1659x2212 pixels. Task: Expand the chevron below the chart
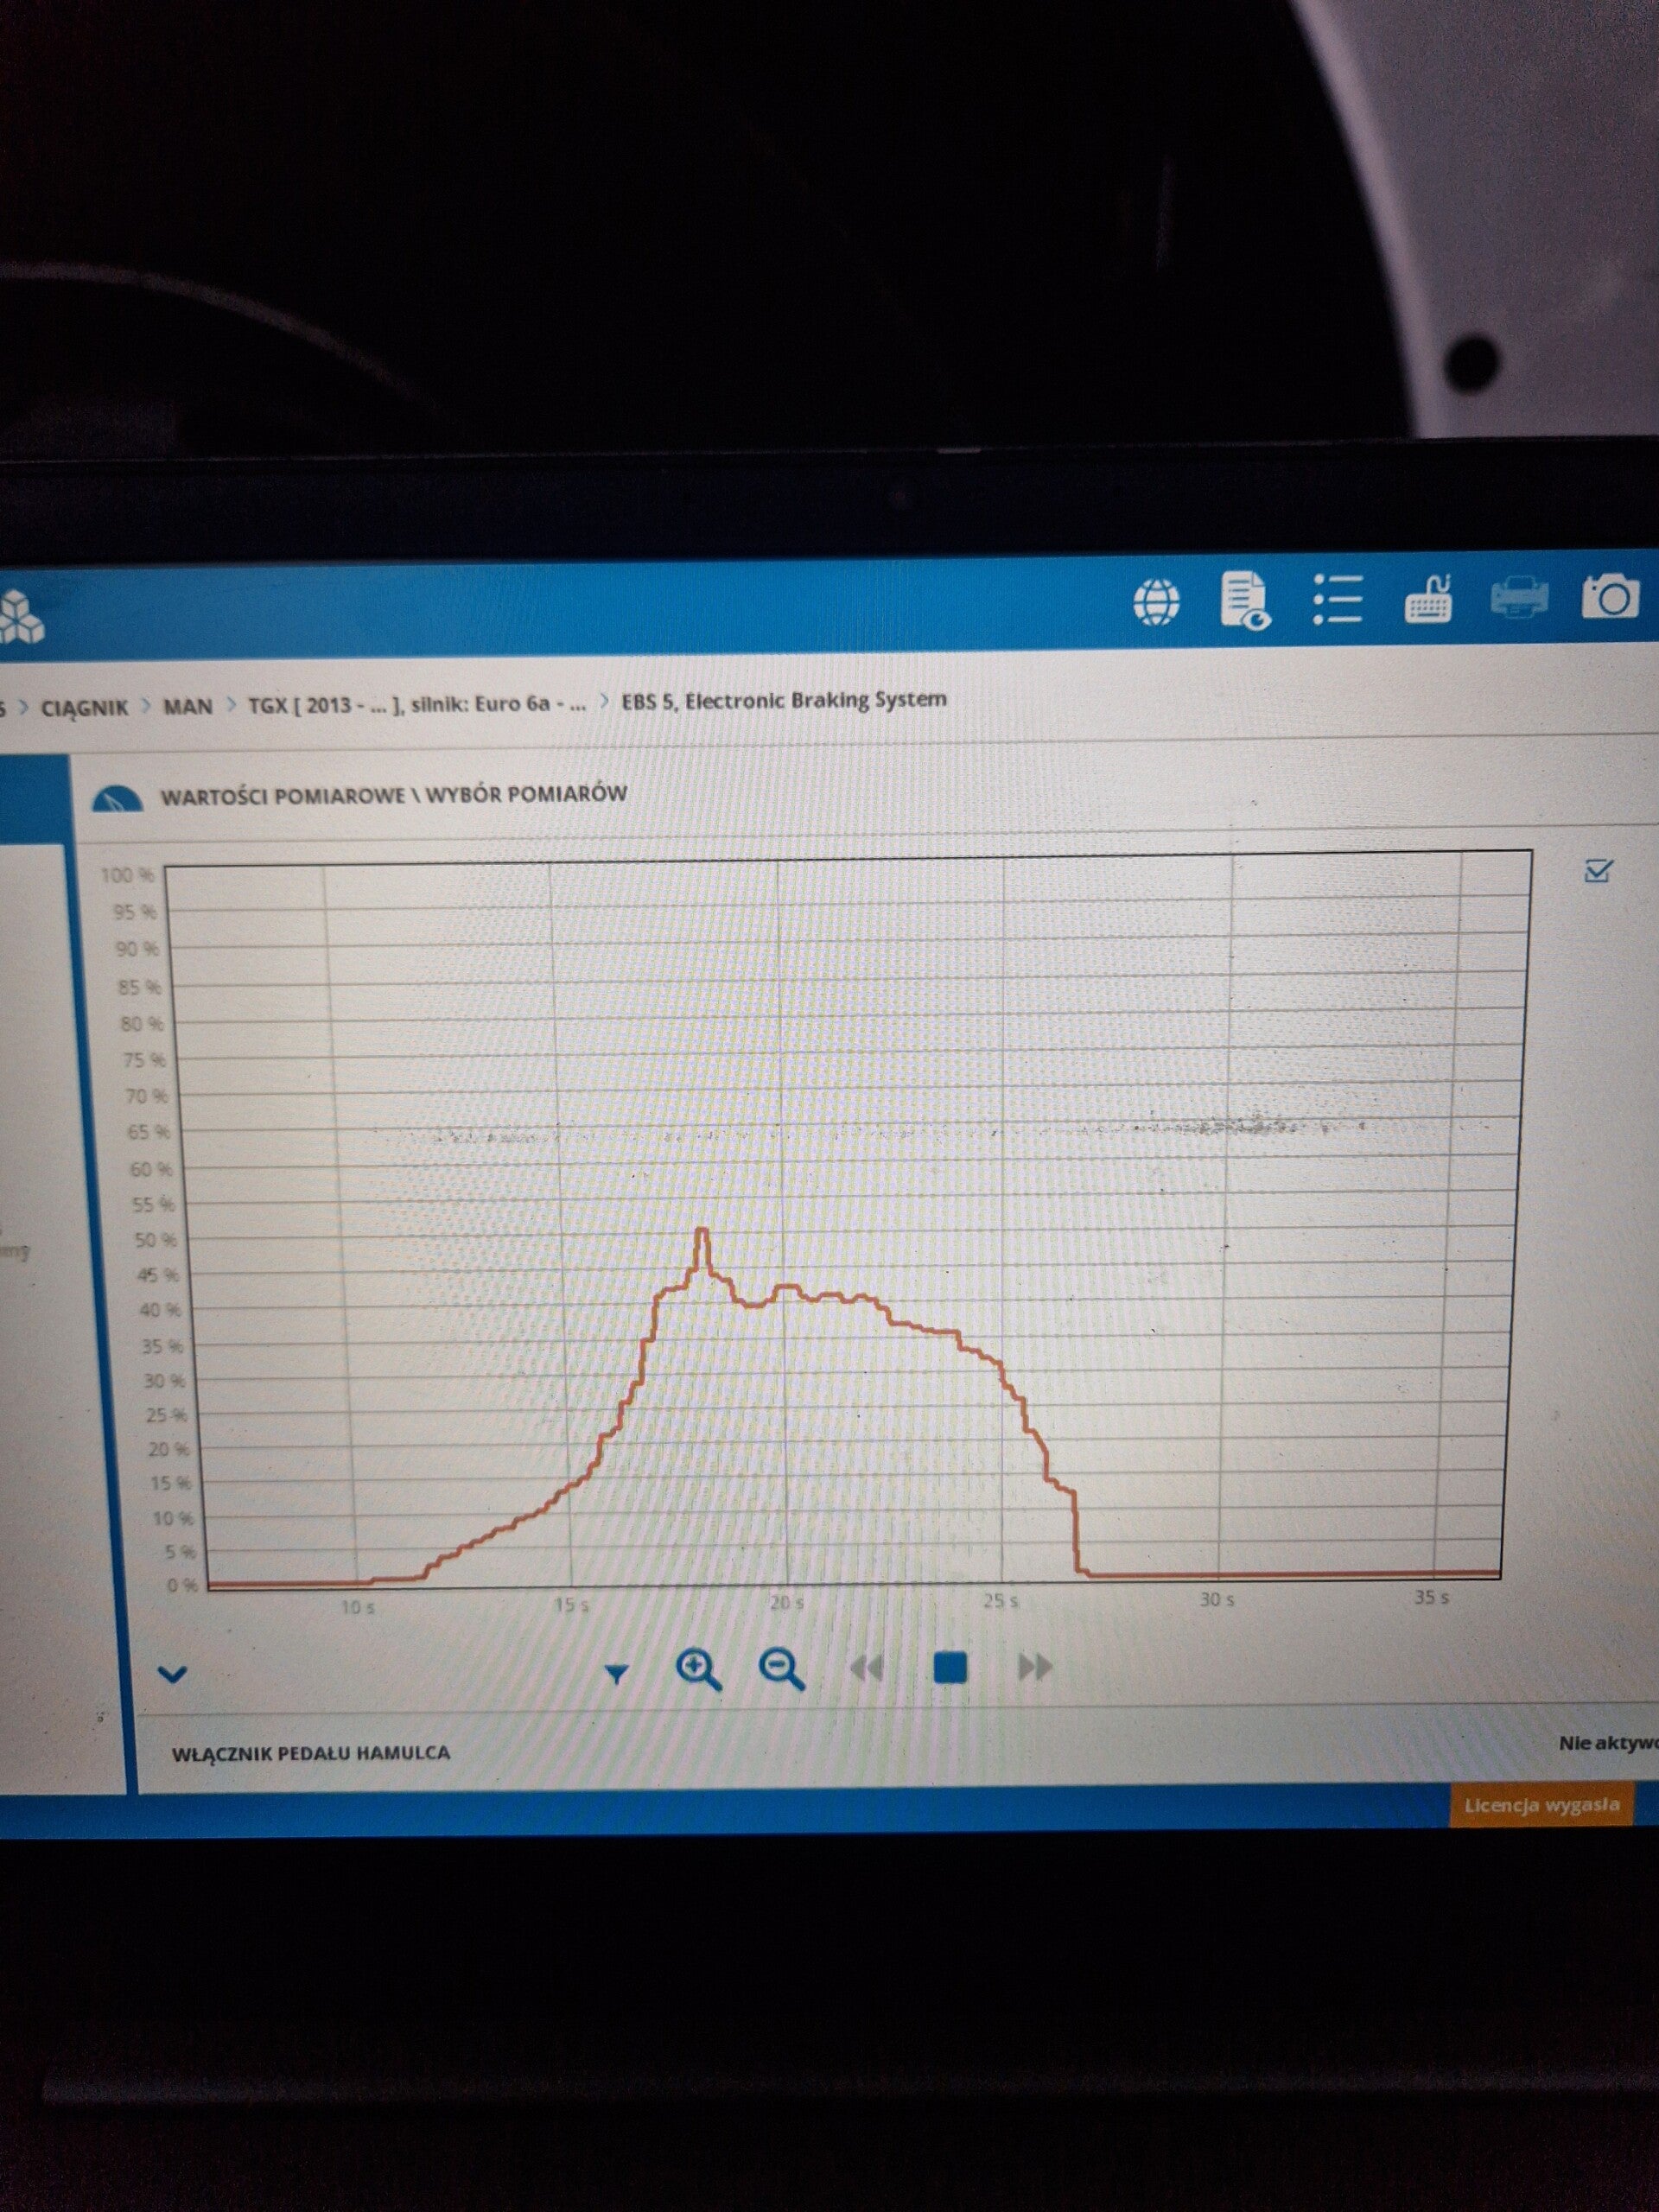[x=173, y=1674]
